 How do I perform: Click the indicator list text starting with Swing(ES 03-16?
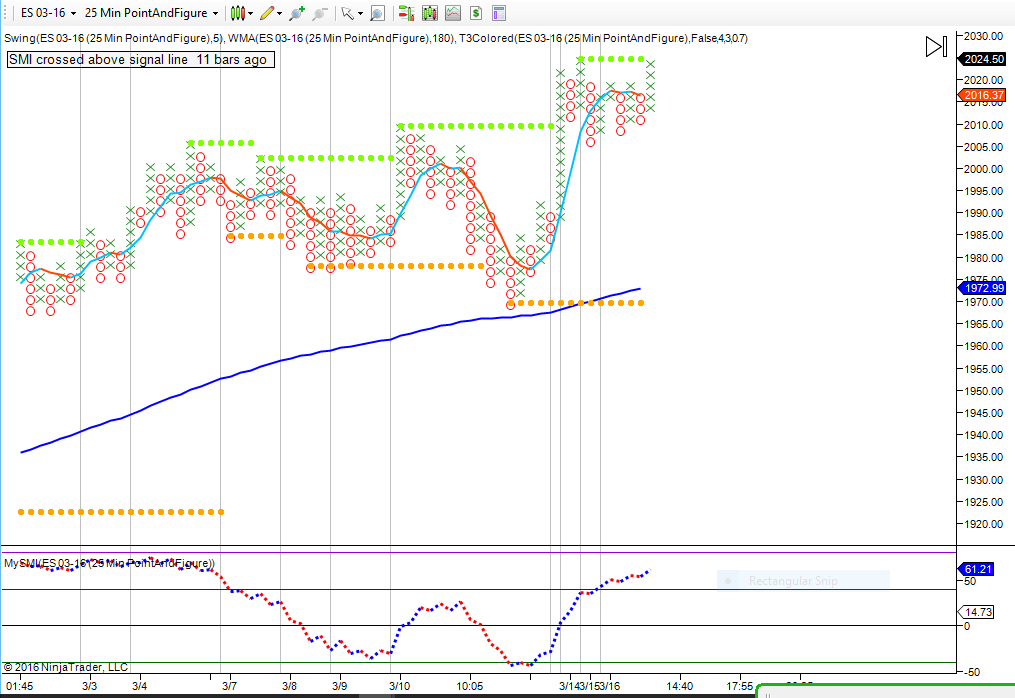[375, 38]
